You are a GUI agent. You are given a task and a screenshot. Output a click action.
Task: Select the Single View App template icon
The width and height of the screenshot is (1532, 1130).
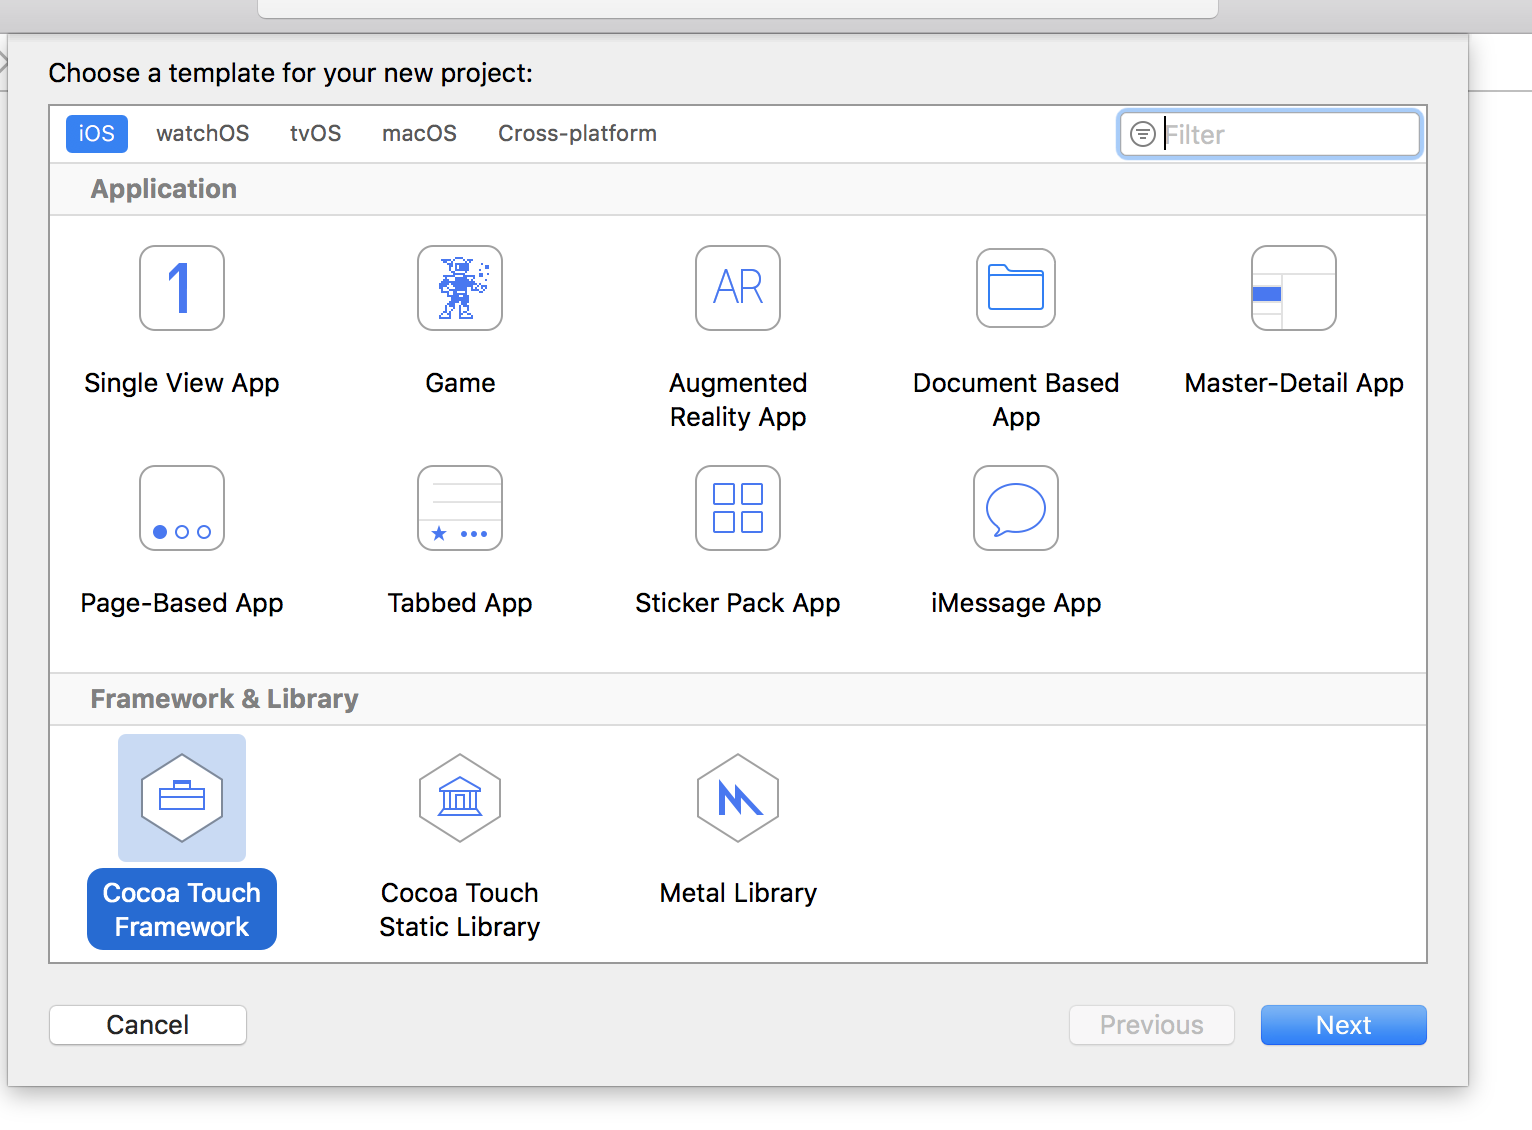182,288
